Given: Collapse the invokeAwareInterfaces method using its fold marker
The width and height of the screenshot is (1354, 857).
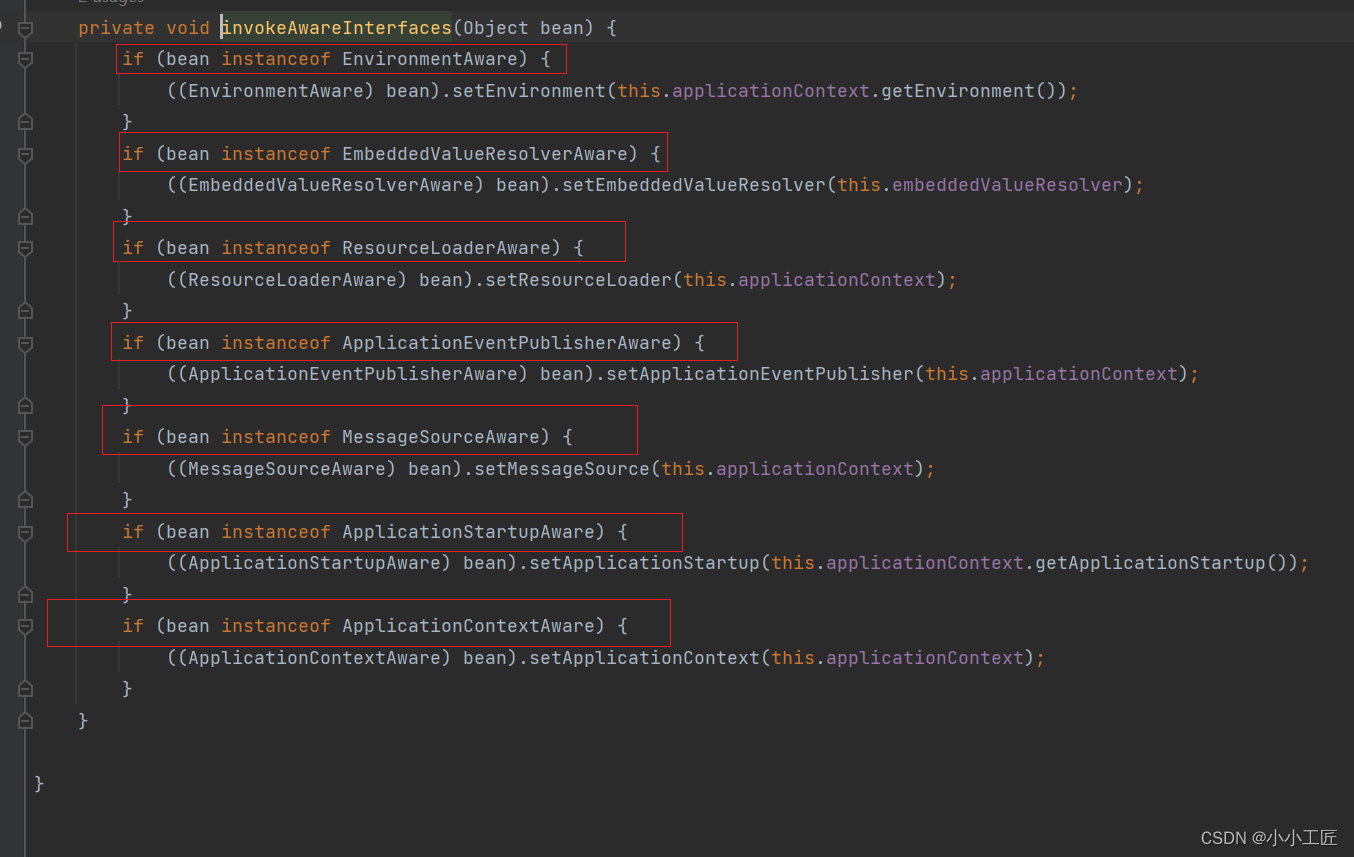Looking at the screenshot, I should tap(26, 29).
